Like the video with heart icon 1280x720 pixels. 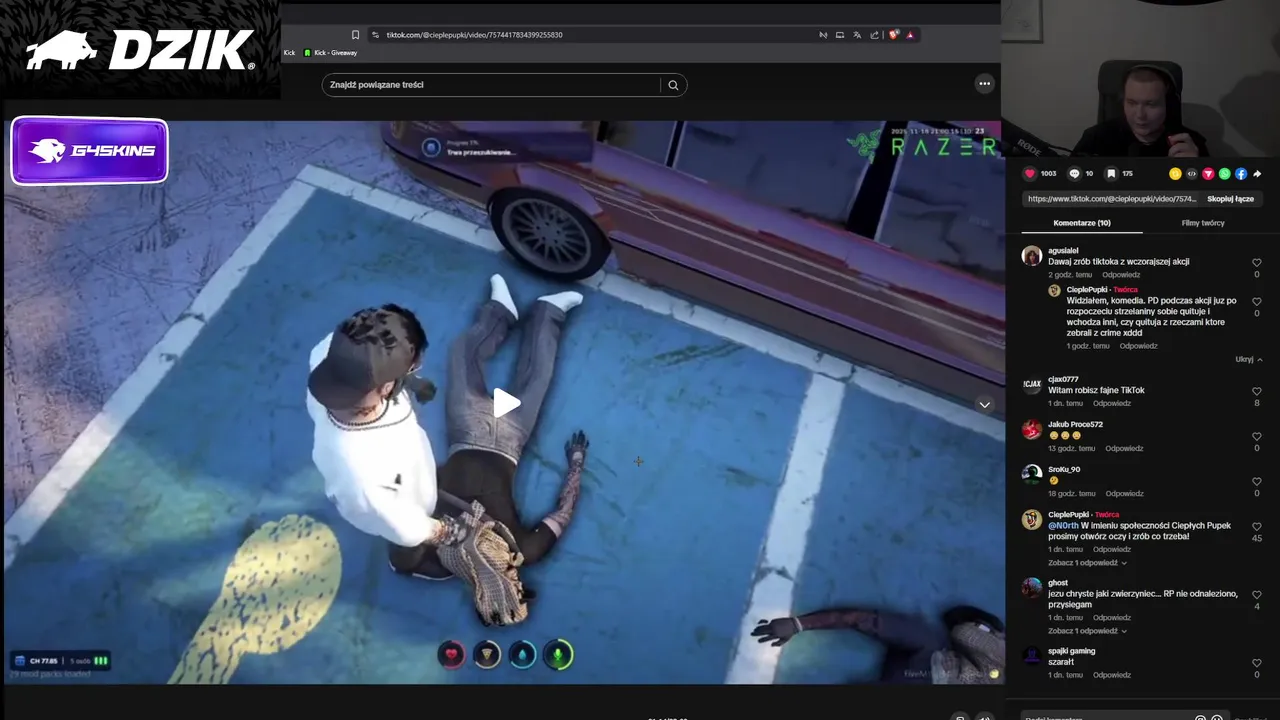click(1030, 174)
